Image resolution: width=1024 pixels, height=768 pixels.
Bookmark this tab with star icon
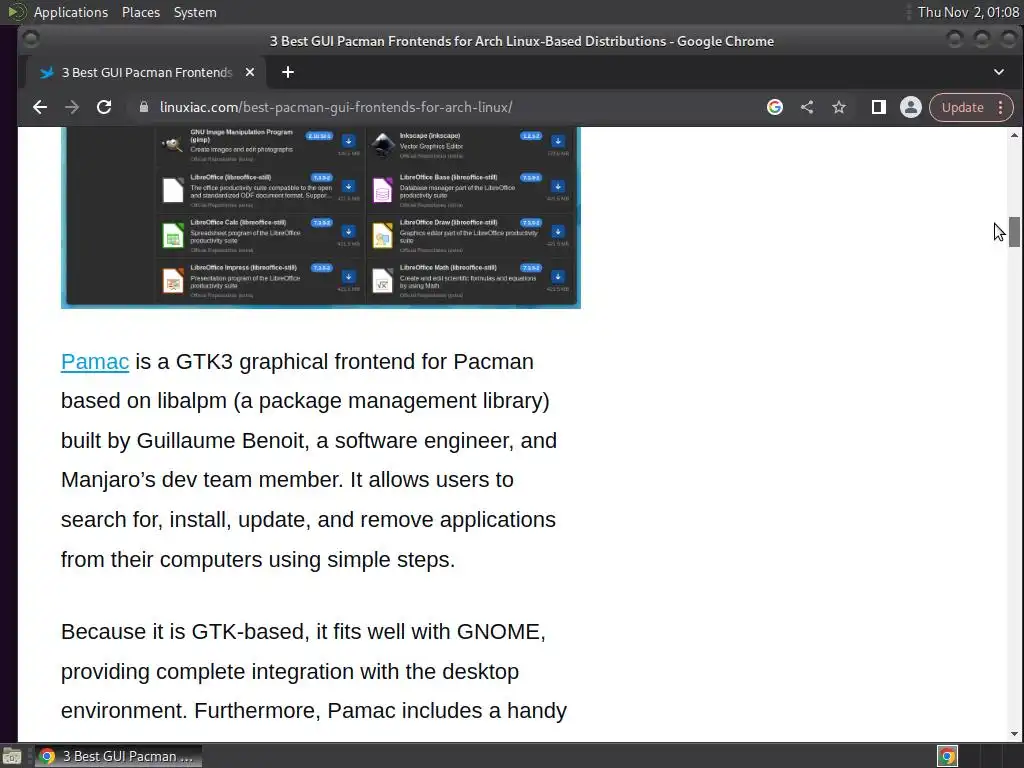tap(839, 108)
